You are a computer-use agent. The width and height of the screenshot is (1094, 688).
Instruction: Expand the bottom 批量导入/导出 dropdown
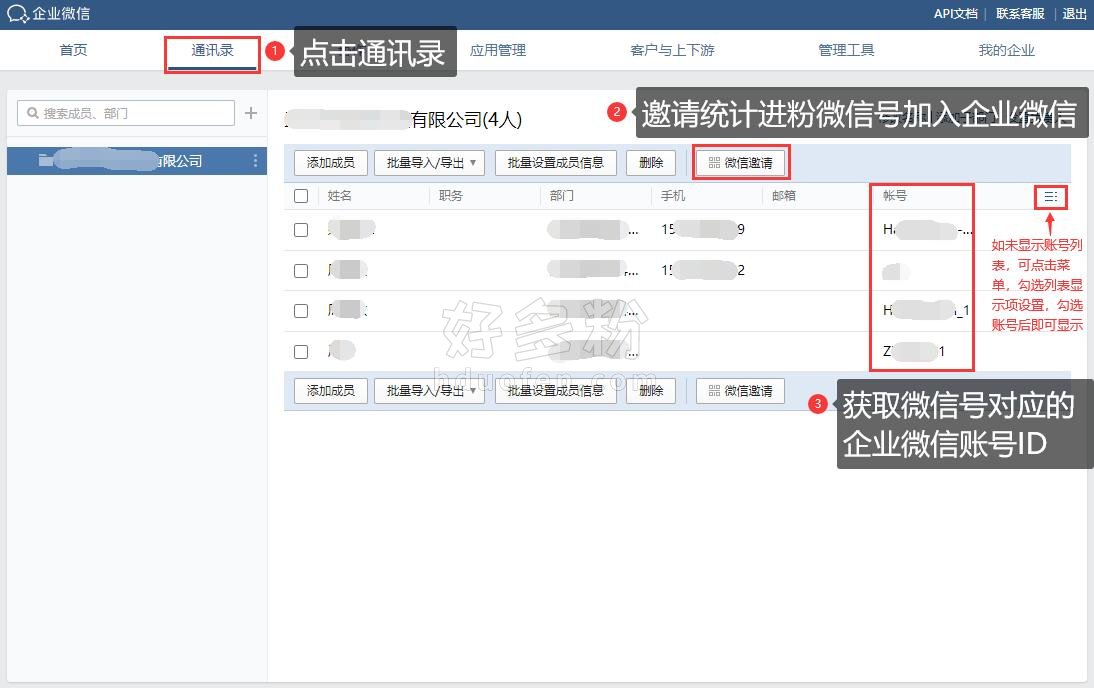430,391
